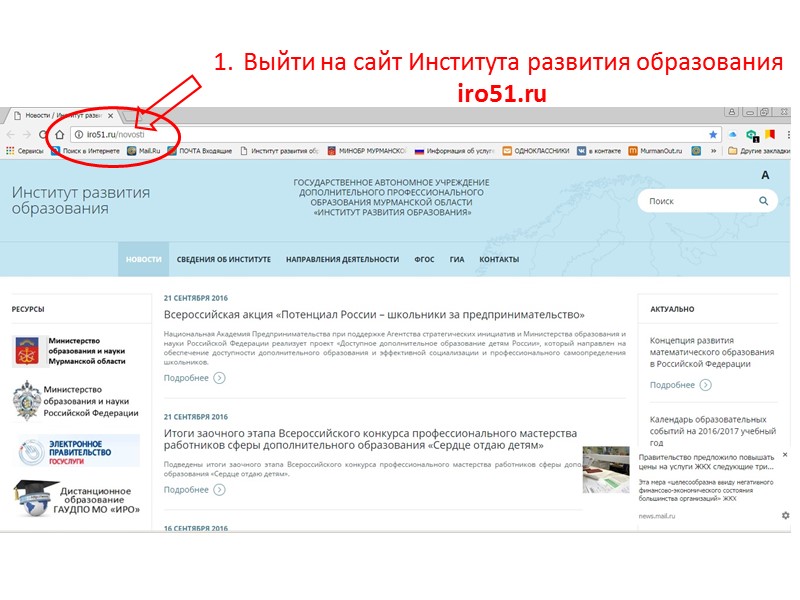Open the Сервисы apps bookmark

point(24,151)
